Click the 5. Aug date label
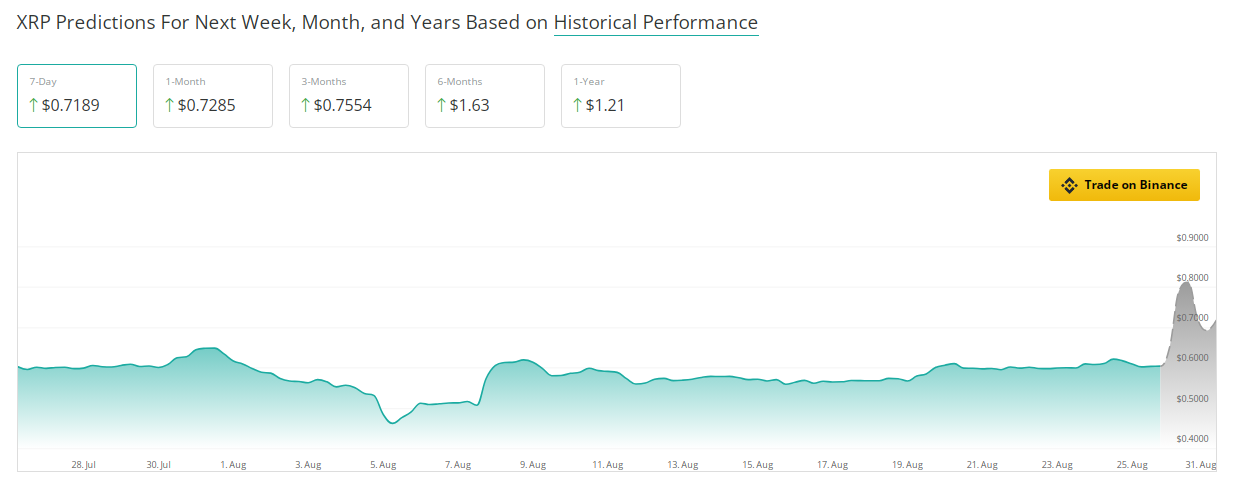Image resolution: width=1233 pixels, height=487 pixels. pos(383,465)
